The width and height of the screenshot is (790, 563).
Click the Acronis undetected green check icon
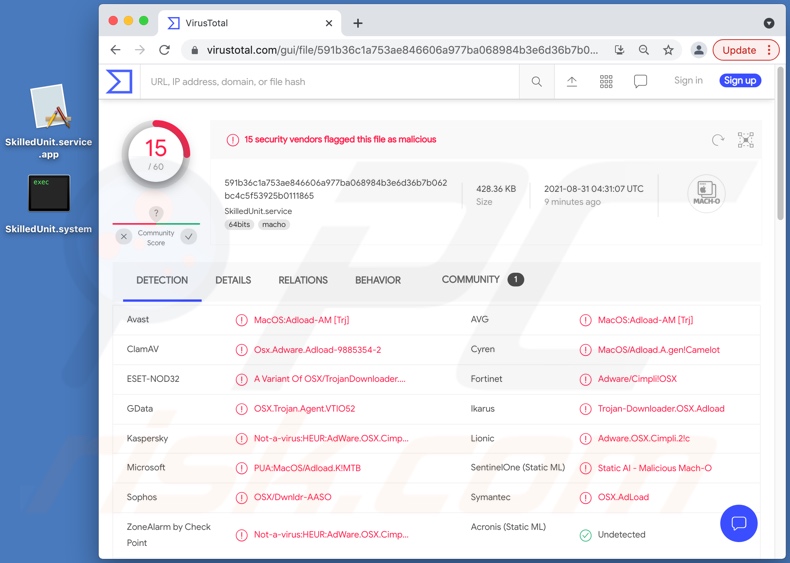click(x=585, y=535)
